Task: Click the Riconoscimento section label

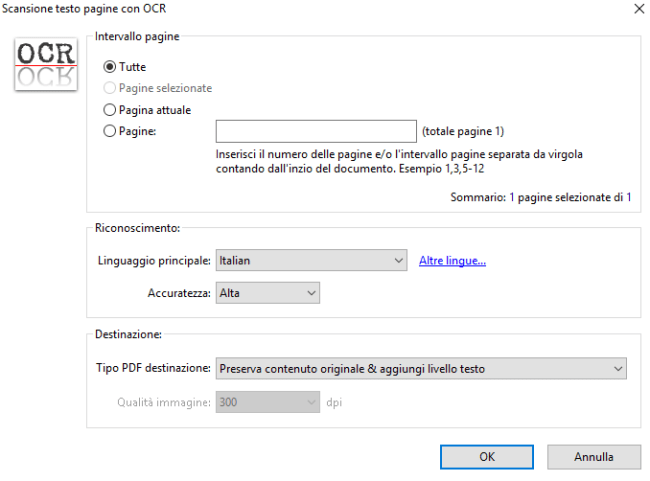Action: 138,228
